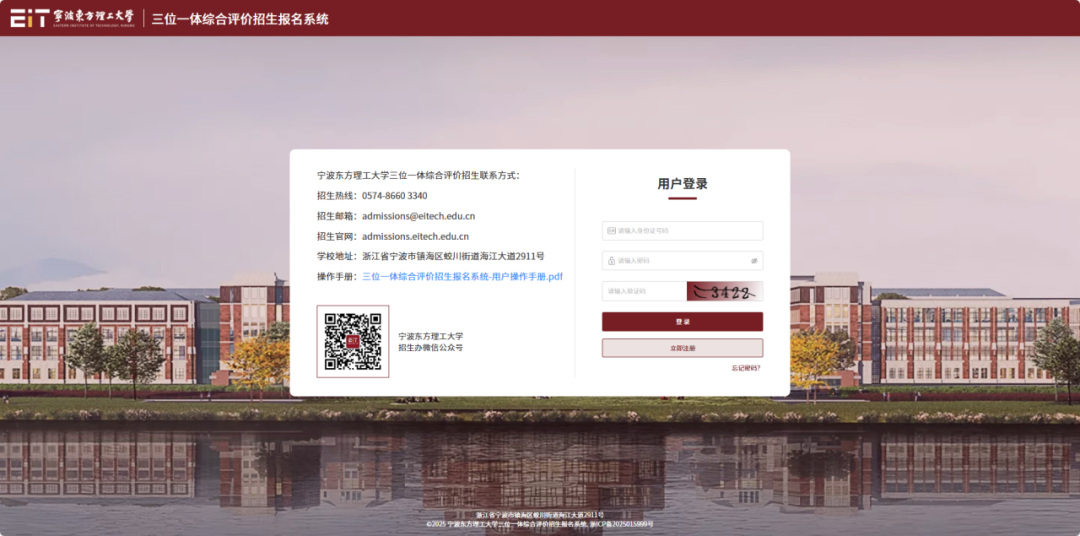Viewport: 1080px width, 536px height.
Task: Refresh the captcha image showing 3422
Action: coord(725,291)
